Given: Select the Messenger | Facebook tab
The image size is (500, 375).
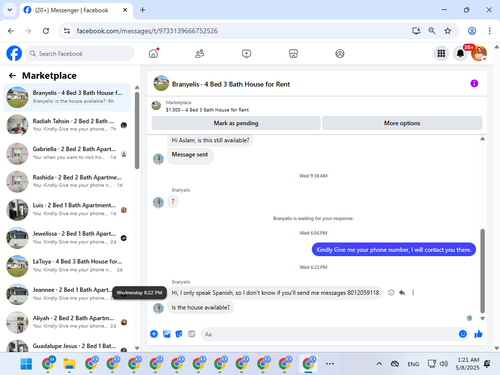Looking at the screenshot, I should tap(76, 10).
